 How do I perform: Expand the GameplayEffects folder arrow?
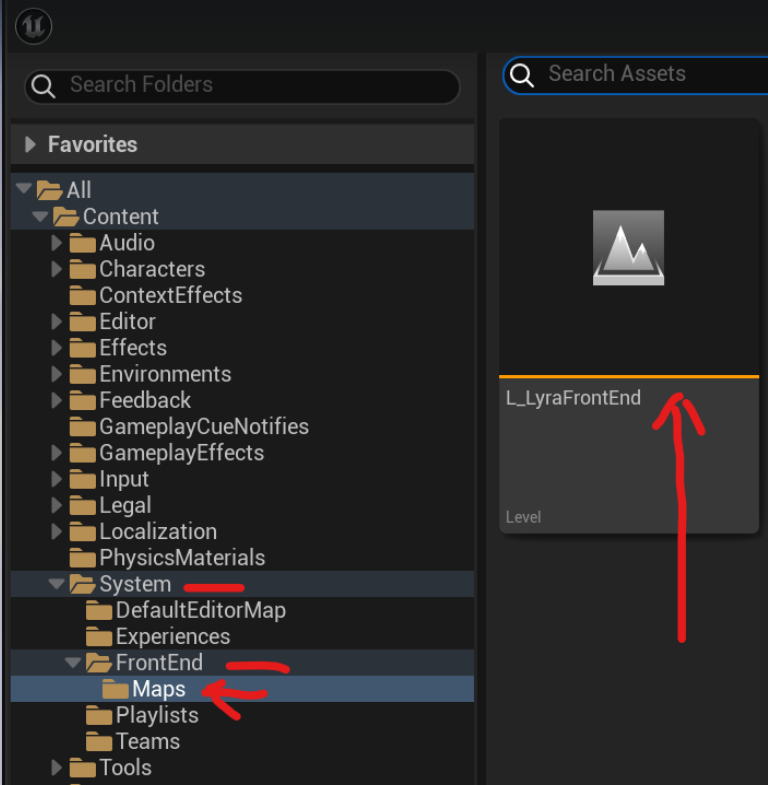[x=57, y=453]
